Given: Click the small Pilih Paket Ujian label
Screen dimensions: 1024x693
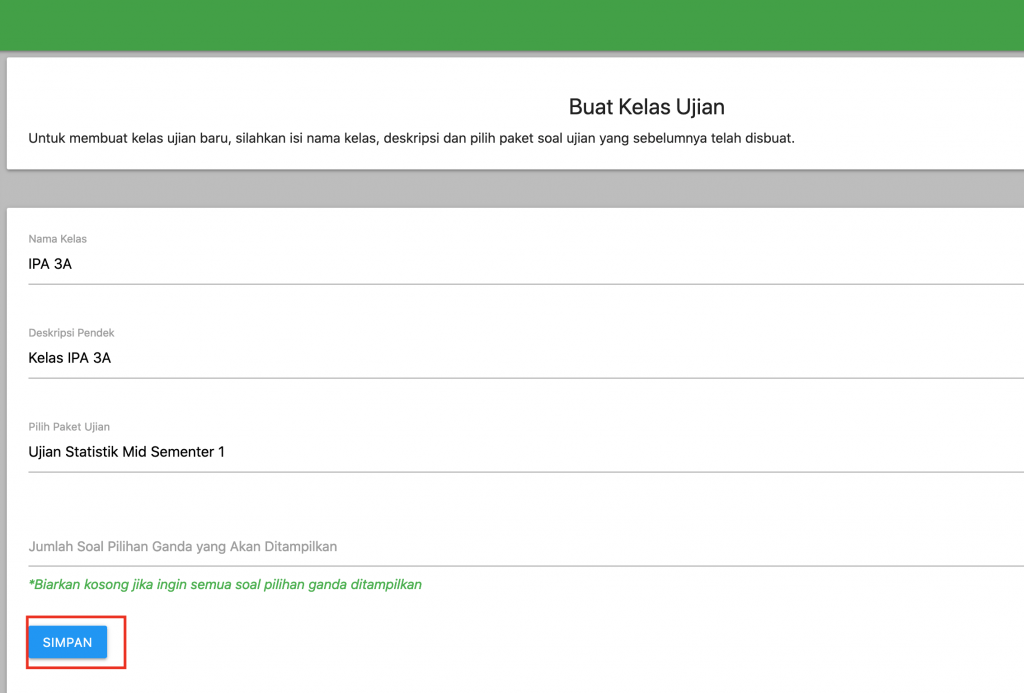Looking at the screenshot, I should [69, 427].
